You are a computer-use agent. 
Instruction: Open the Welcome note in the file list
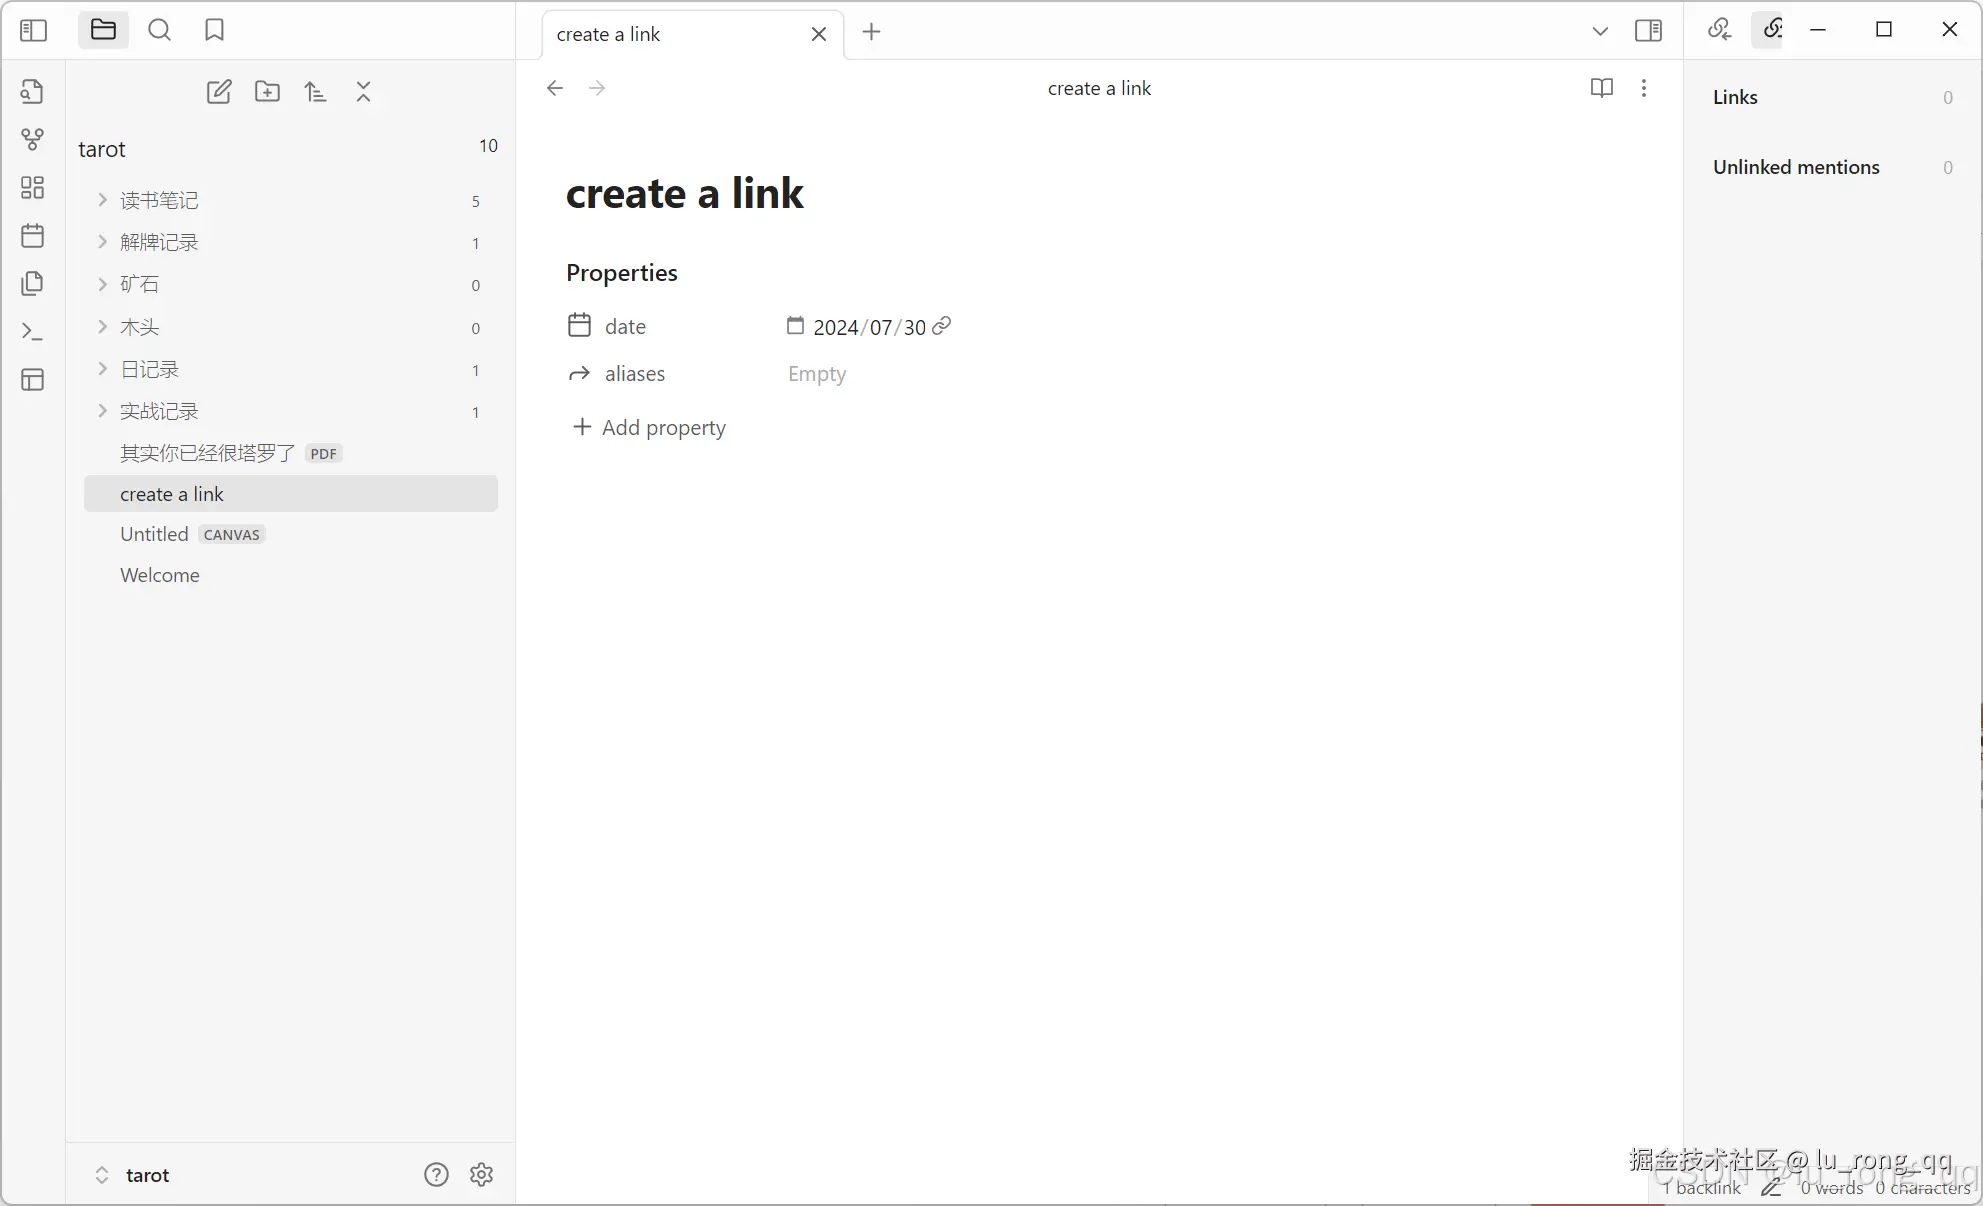(x=160, y=576)
